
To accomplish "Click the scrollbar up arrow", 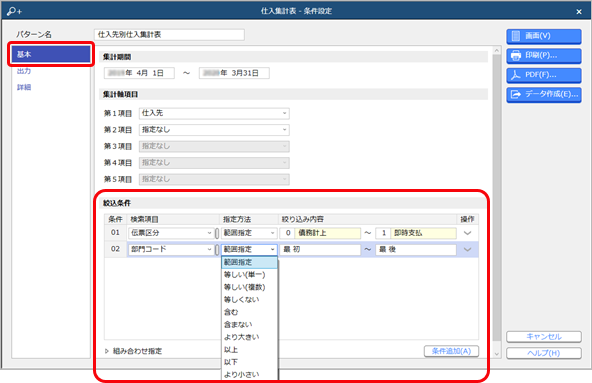I will tap(497, 51).
